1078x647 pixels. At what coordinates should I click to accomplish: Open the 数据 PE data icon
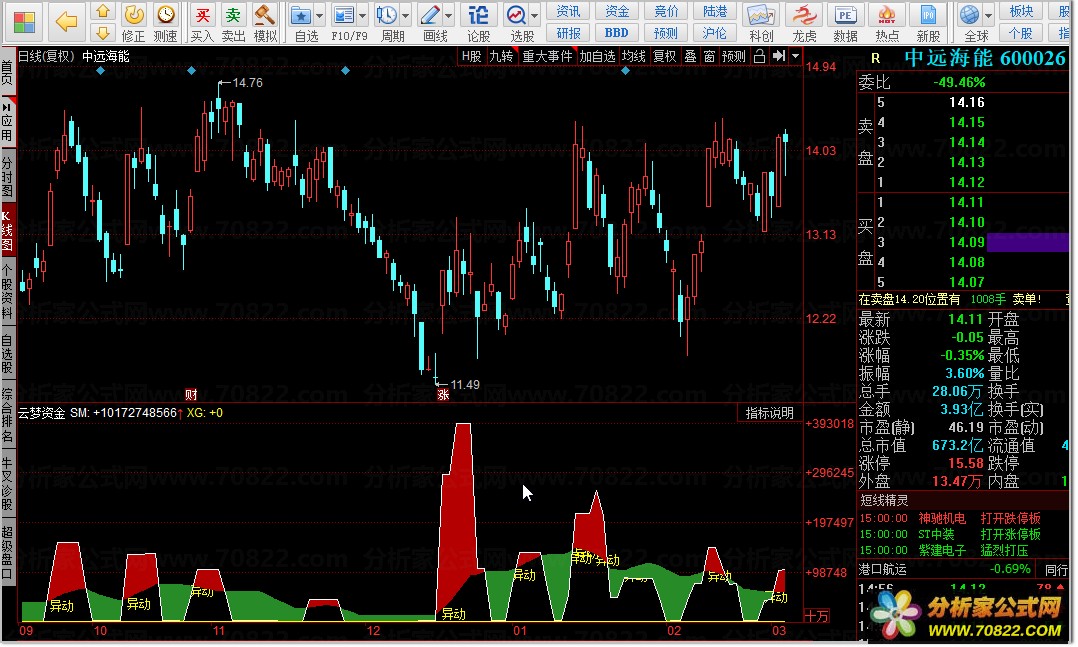845,23
